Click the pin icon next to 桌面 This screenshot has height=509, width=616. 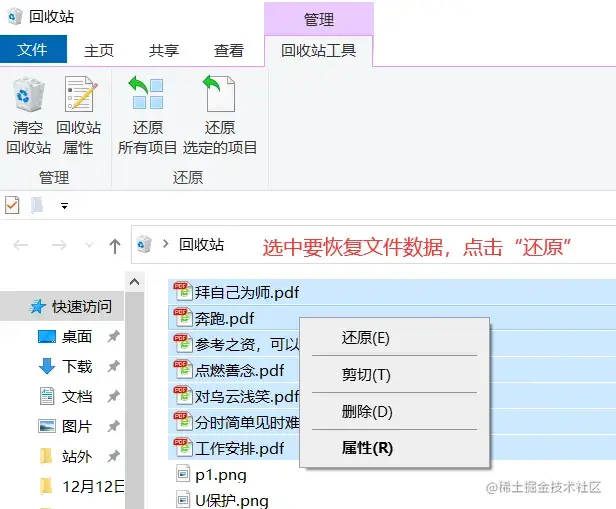click(x=114, y=336)
